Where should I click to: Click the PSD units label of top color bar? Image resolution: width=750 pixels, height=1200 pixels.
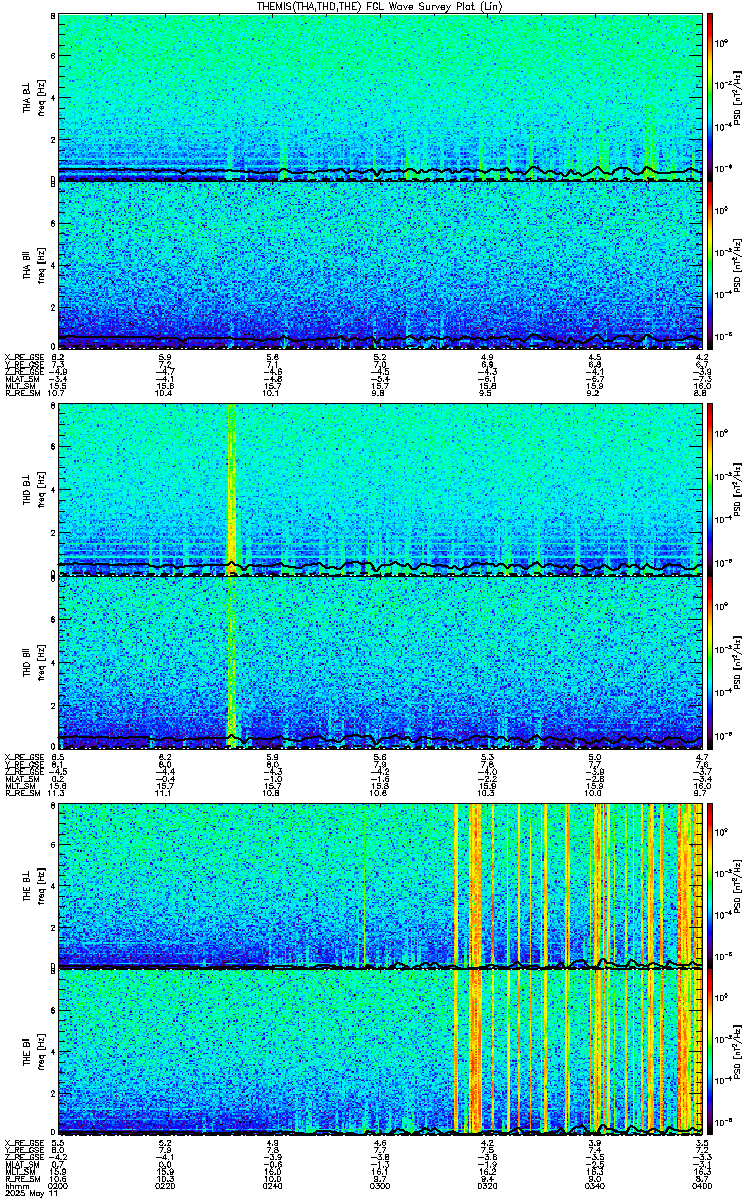click(737, 97)
